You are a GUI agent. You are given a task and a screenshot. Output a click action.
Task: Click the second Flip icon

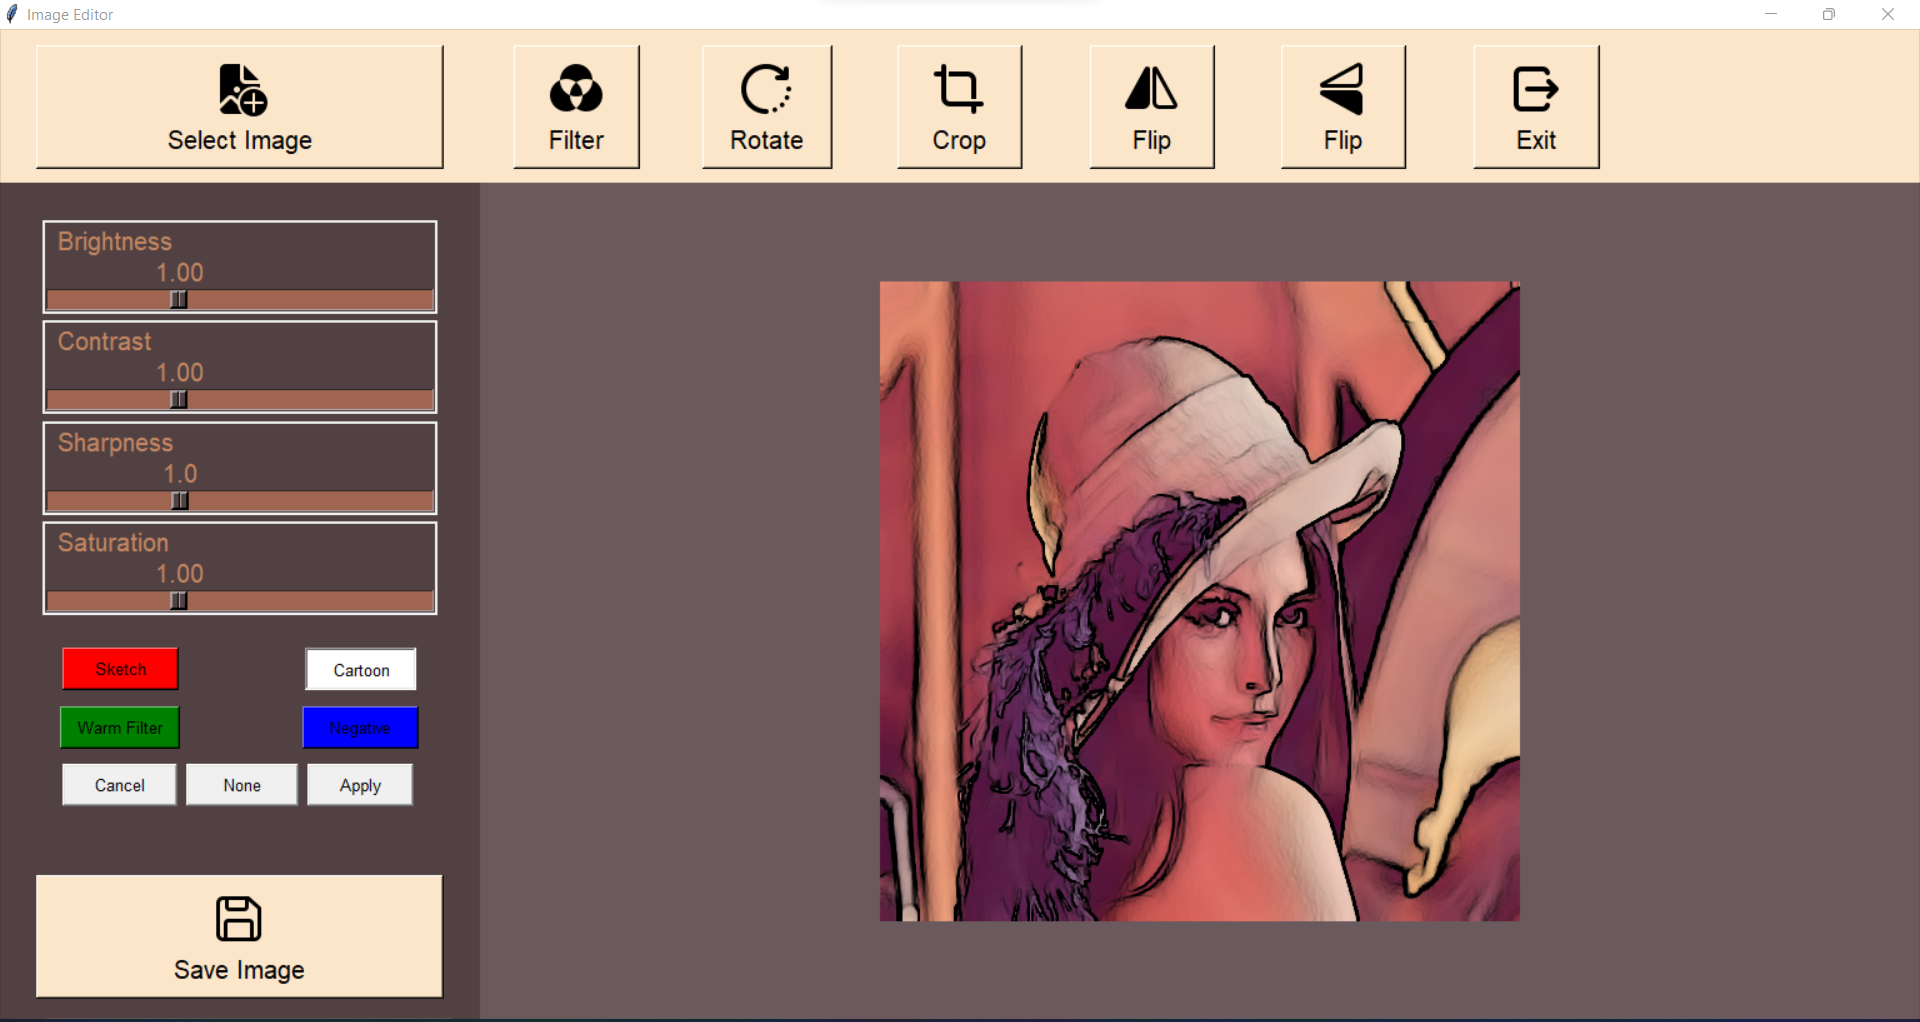1342,105
